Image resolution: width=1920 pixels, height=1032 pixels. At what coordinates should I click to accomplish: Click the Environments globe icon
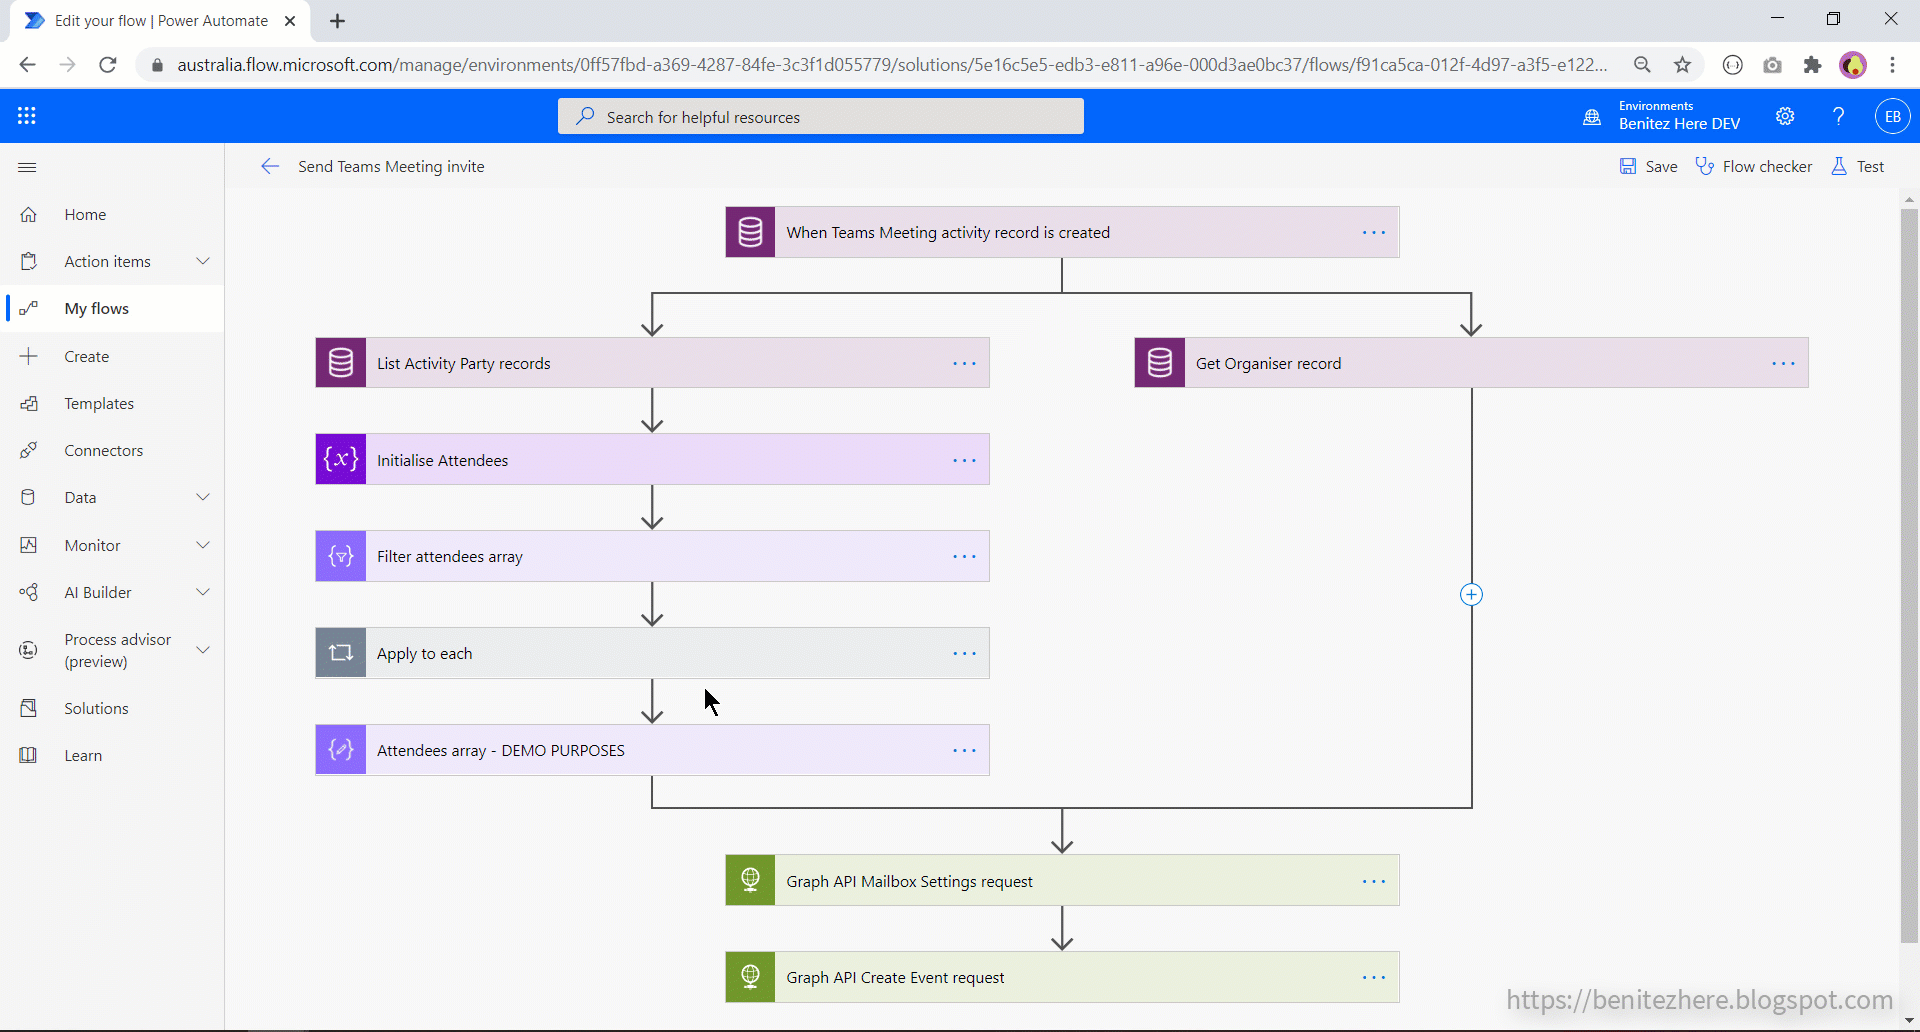[1592, 117]
